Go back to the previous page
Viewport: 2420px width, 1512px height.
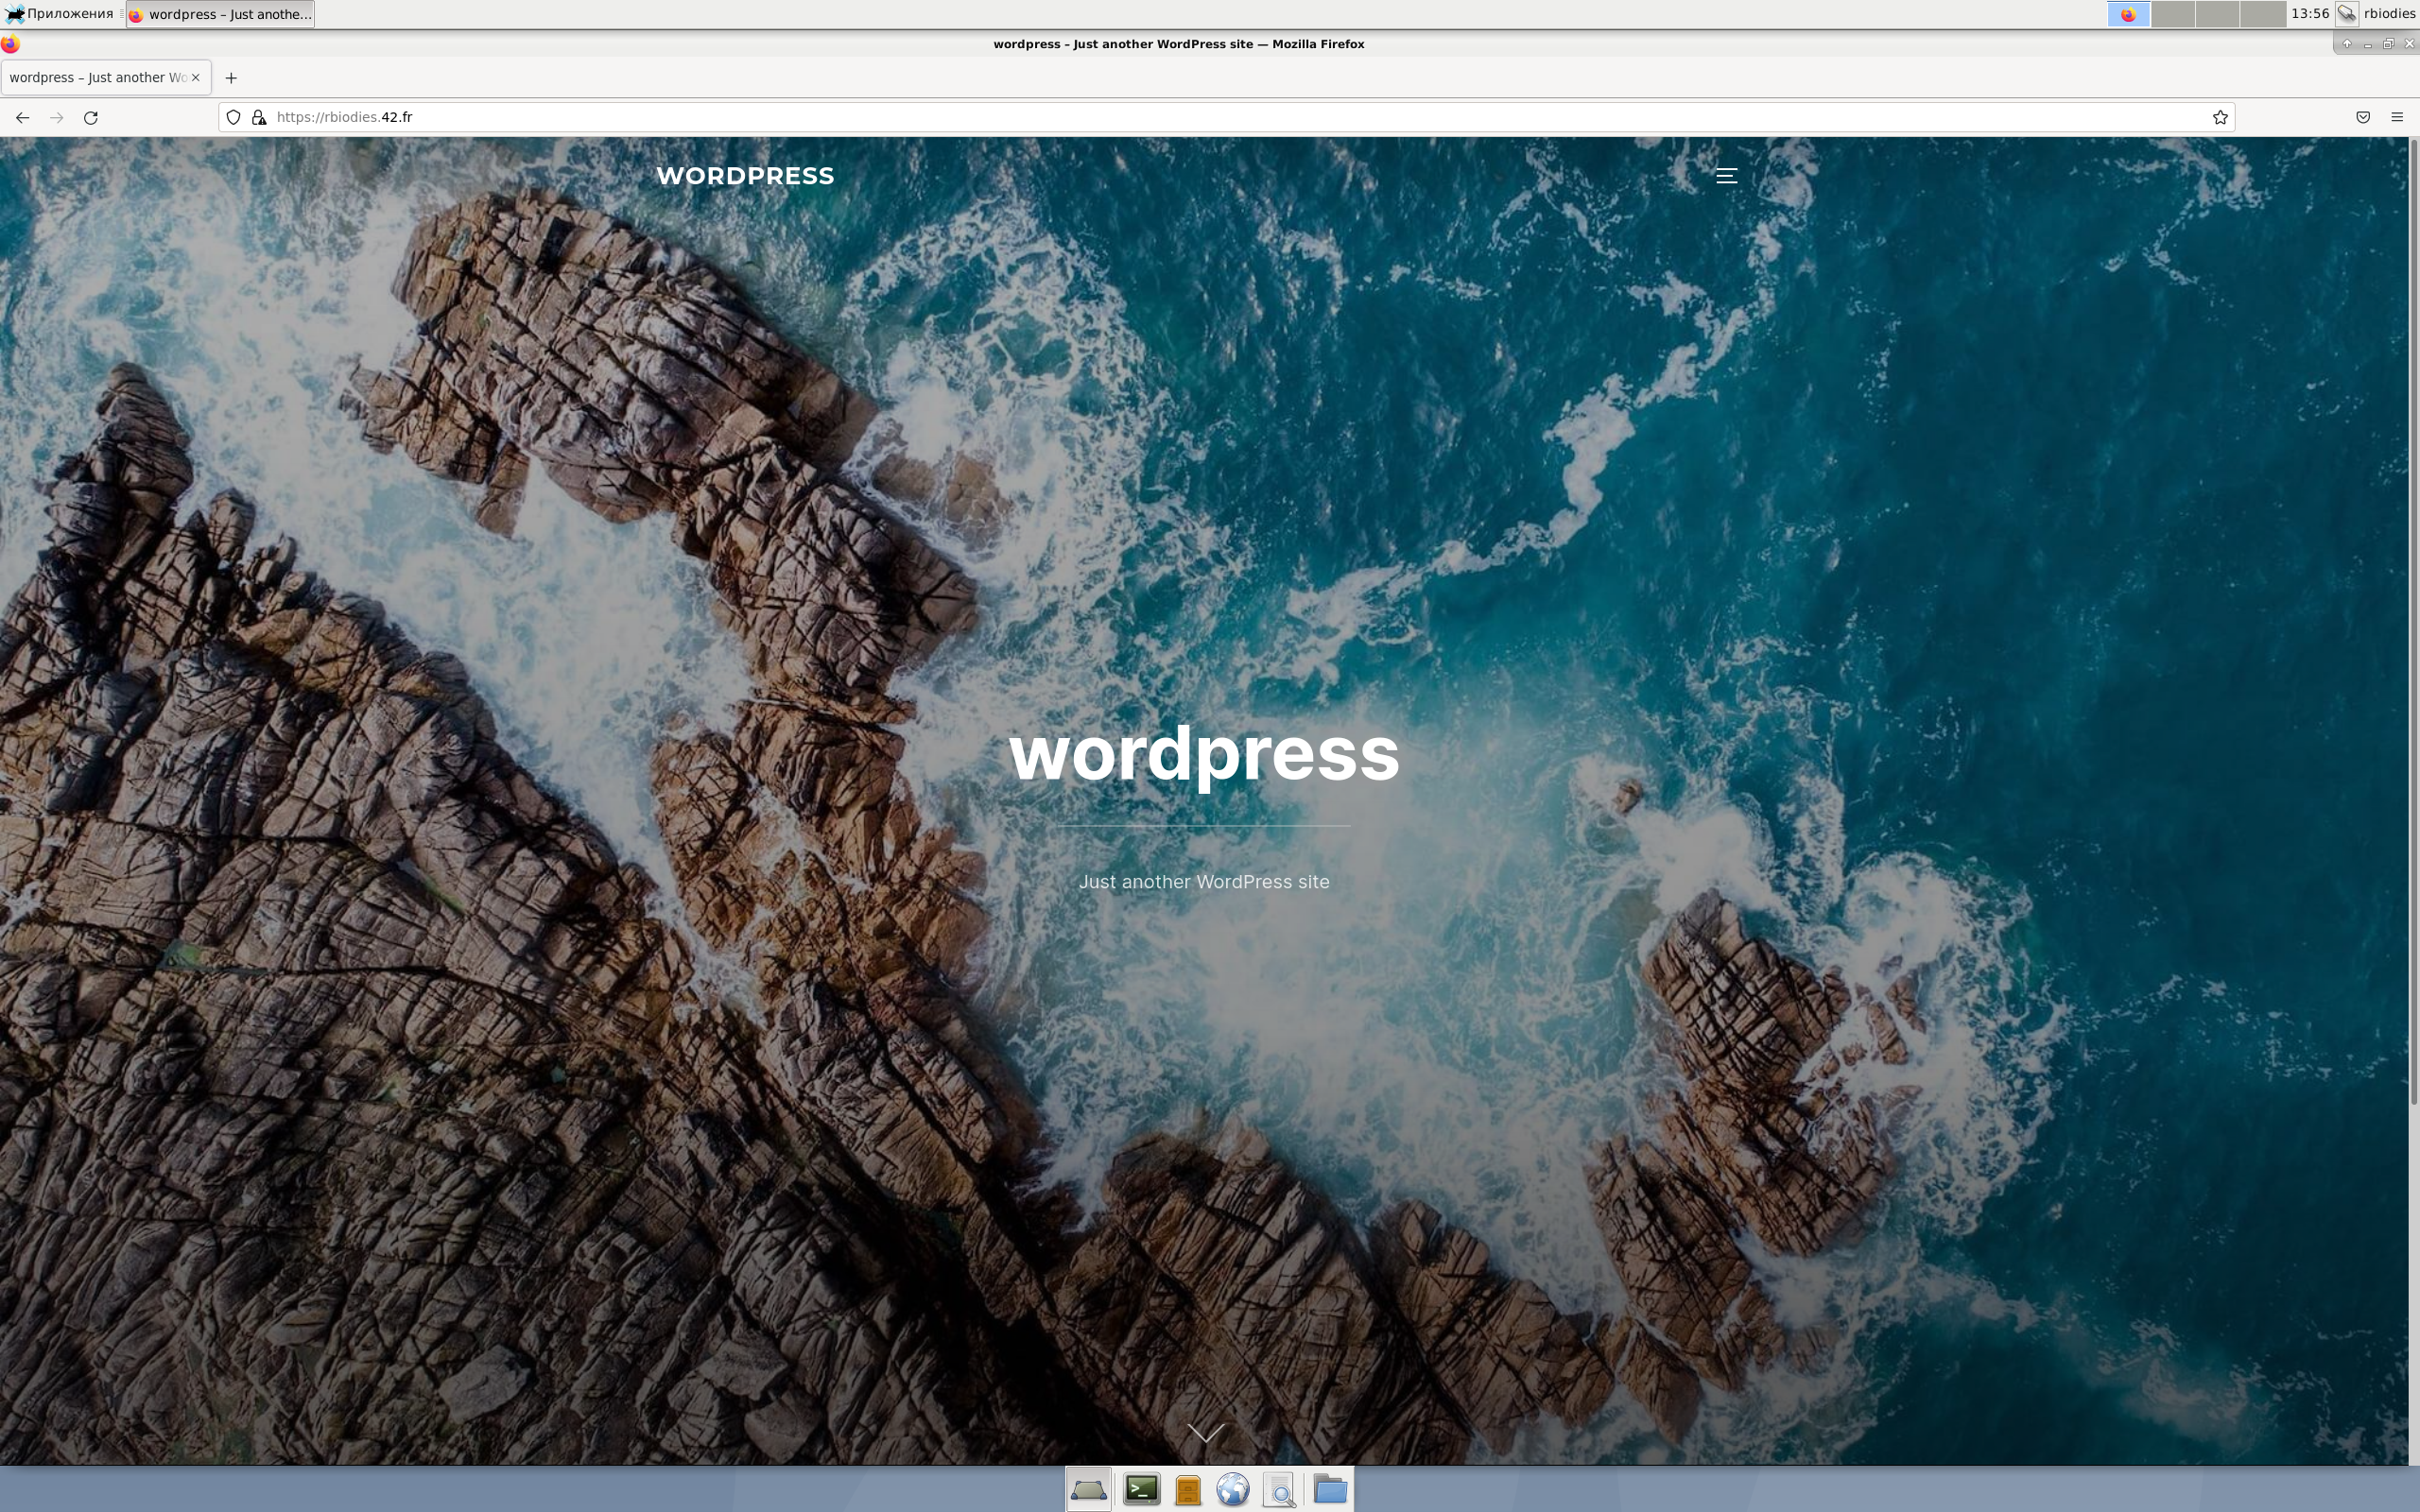click(22, 117)
